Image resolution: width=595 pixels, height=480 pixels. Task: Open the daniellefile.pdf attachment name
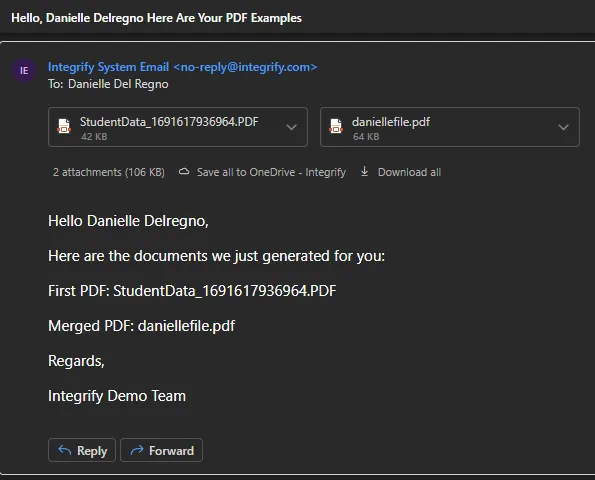pyautogui.click(x=390, y=122)
